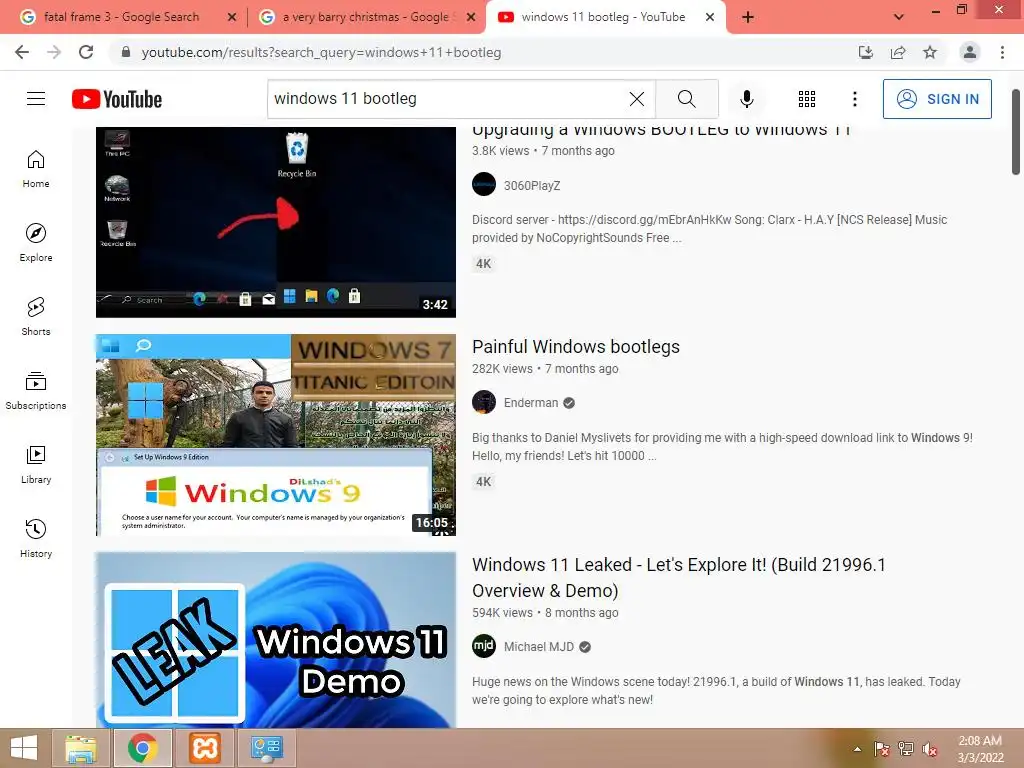Open Subscriptions in the sidebar
This screenshot has height=768, width=1024.
(36, 391)
